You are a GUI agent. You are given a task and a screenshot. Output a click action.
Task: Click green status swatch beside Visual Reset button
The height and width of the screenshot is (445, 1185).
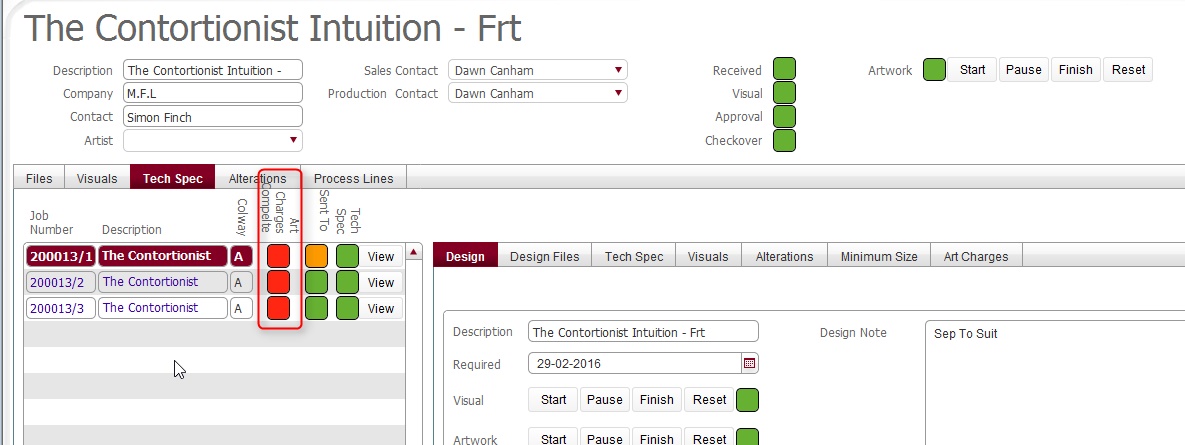click(747, 400)
